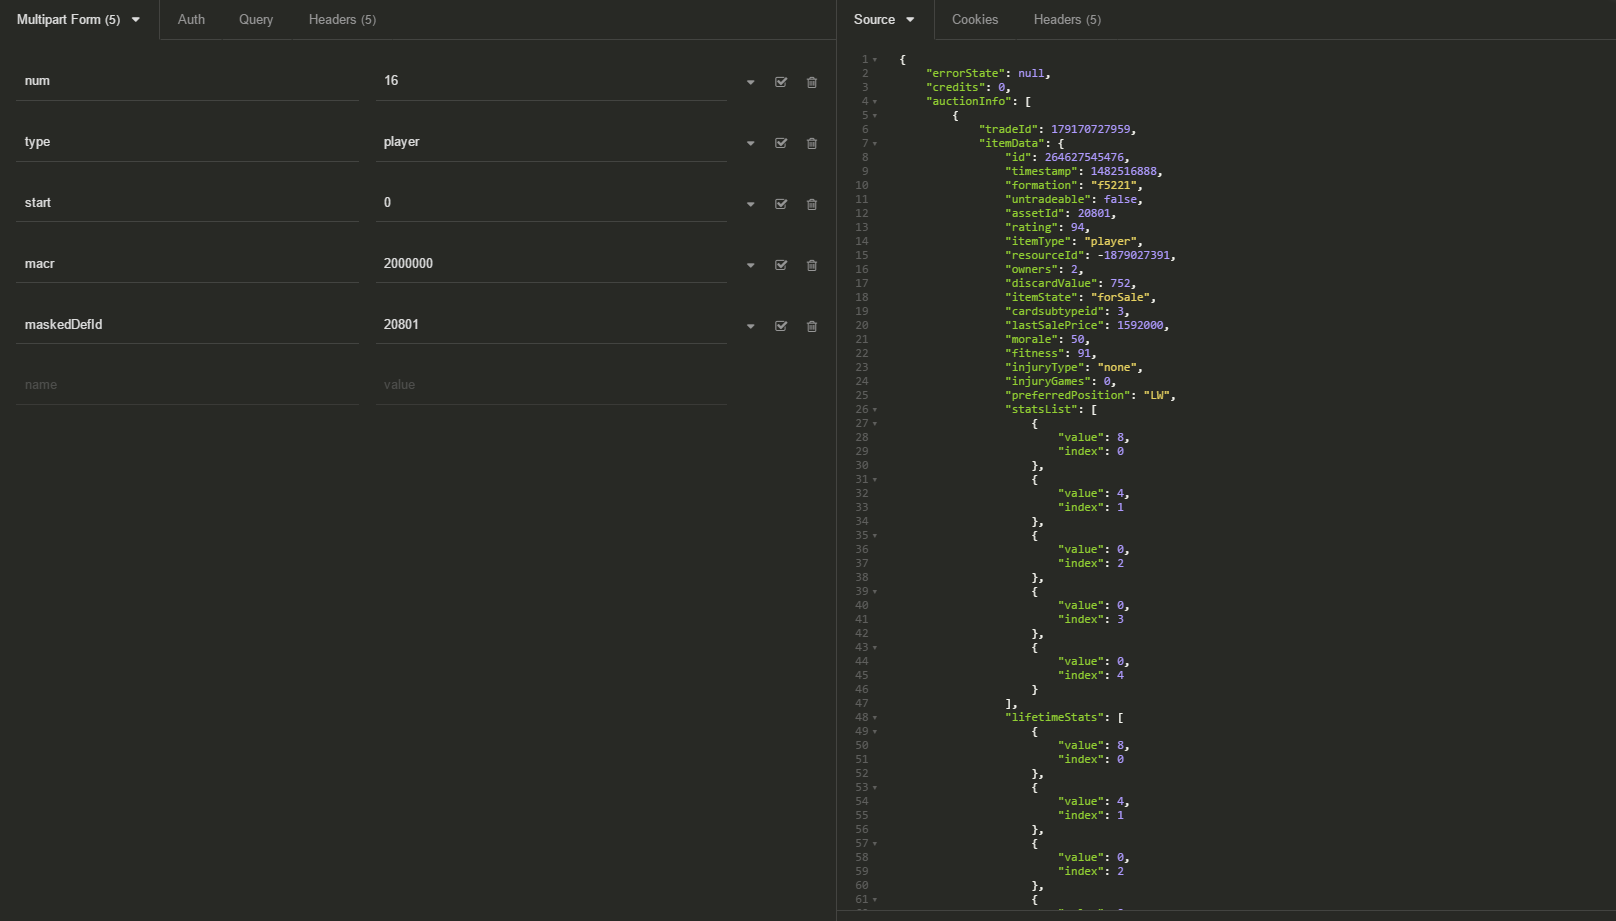Viewport: 1616px width, 921px height.
Task: Delete the maskedDefId row via trash icon
Action: 812,326
